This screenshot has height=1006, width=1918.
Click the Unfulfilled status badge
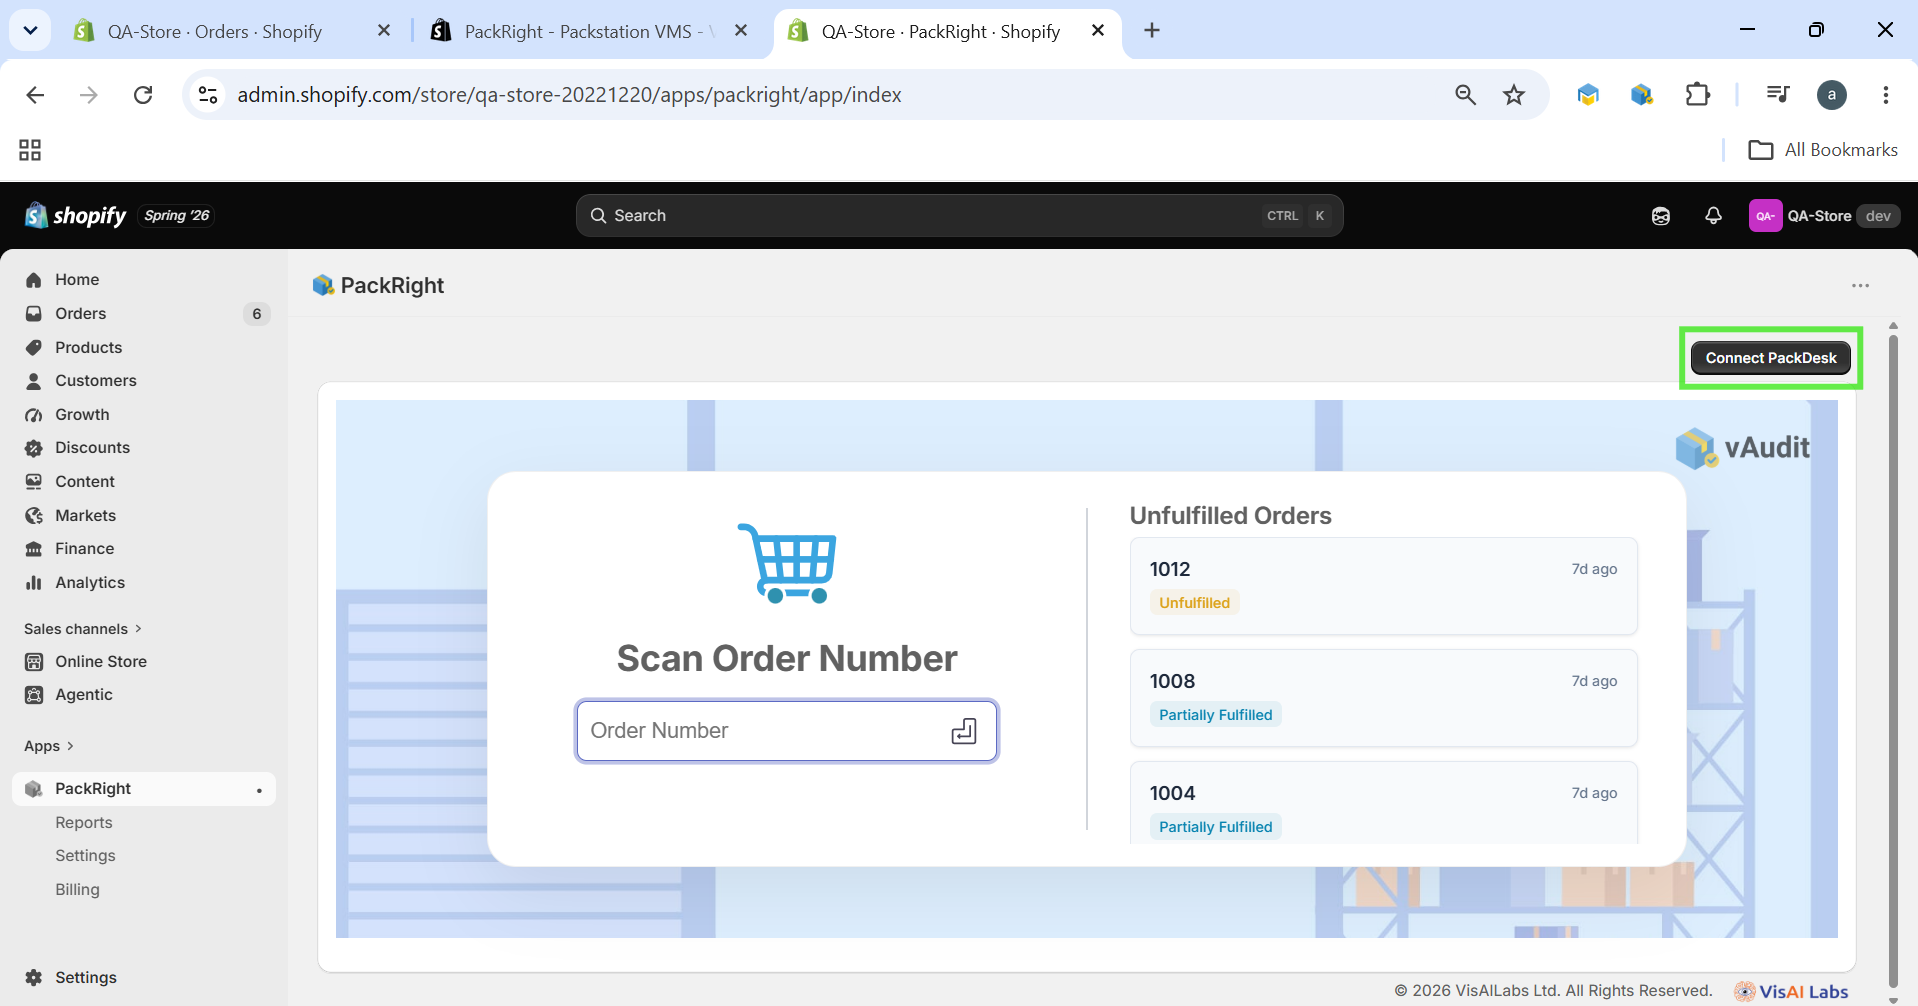coord(1194,603)
